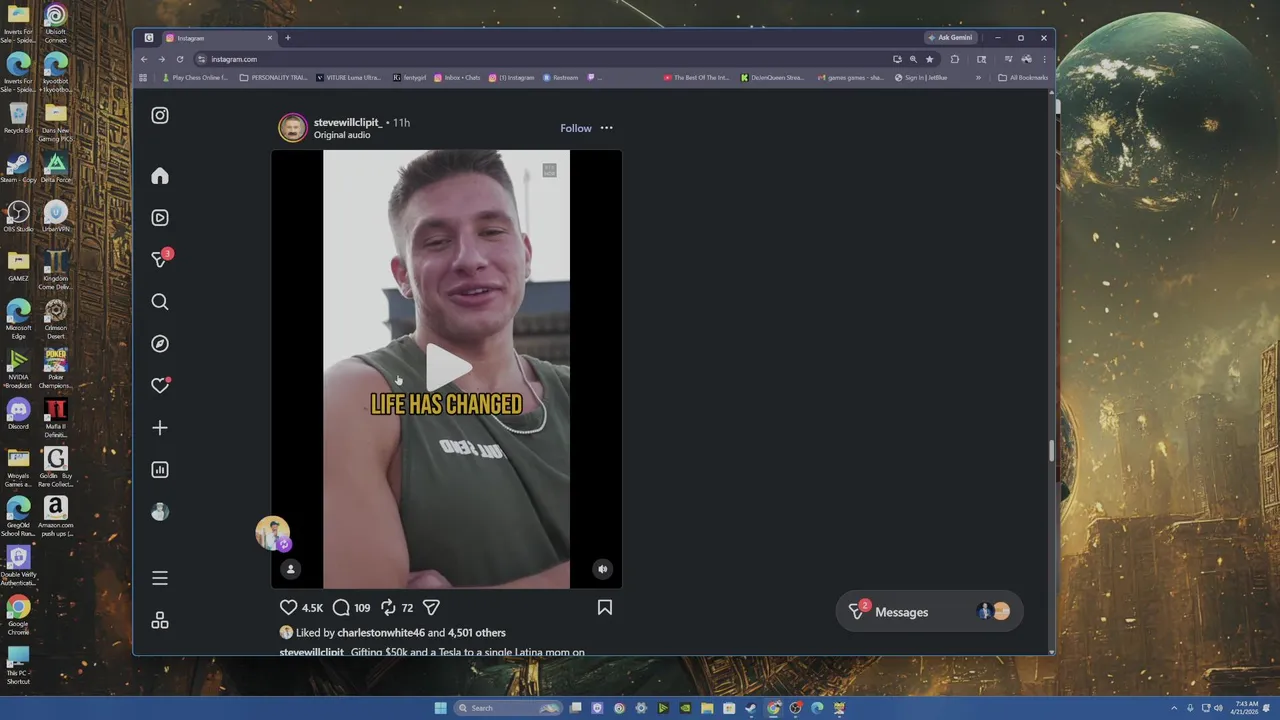Click the floating story avatar bubble
Viewport: 1280px width, 720px height.
pyautogui.click(x=272, y=533)
